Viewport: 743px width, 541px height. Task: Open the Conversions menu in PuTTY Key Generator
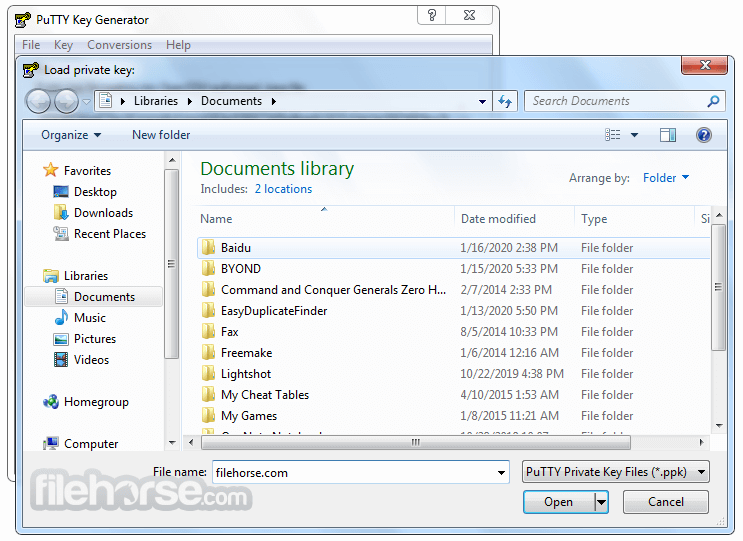click(x=119, y=45)
